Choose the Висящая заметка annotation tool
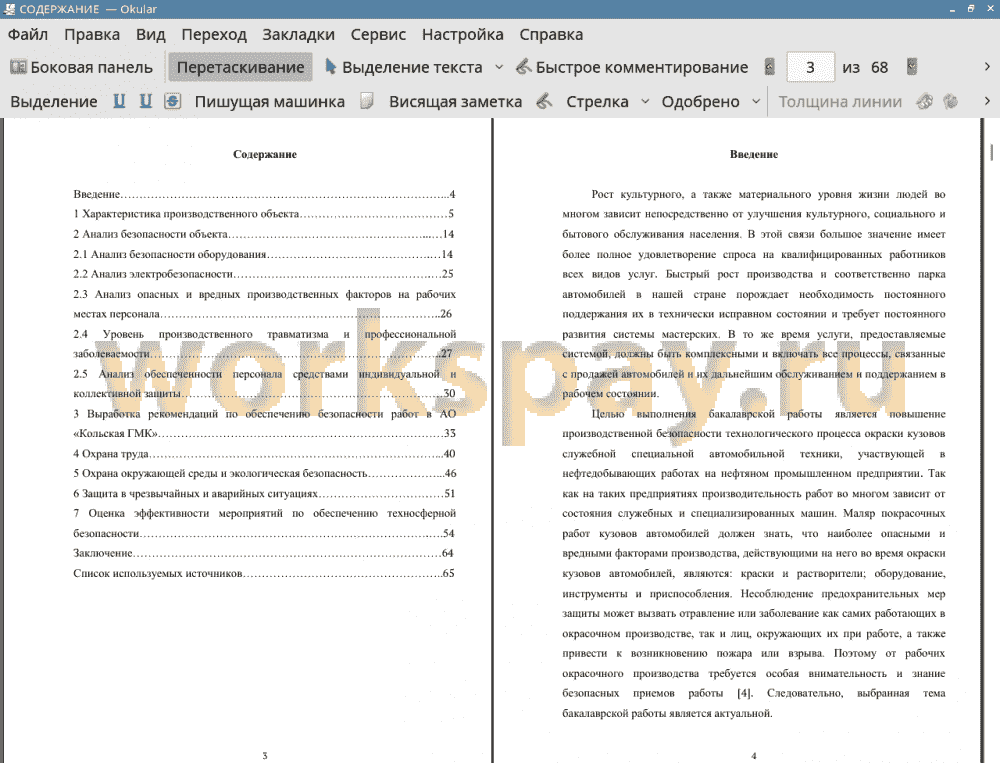Viewport: 1000px width, 763px height. (x=455, y=101)
